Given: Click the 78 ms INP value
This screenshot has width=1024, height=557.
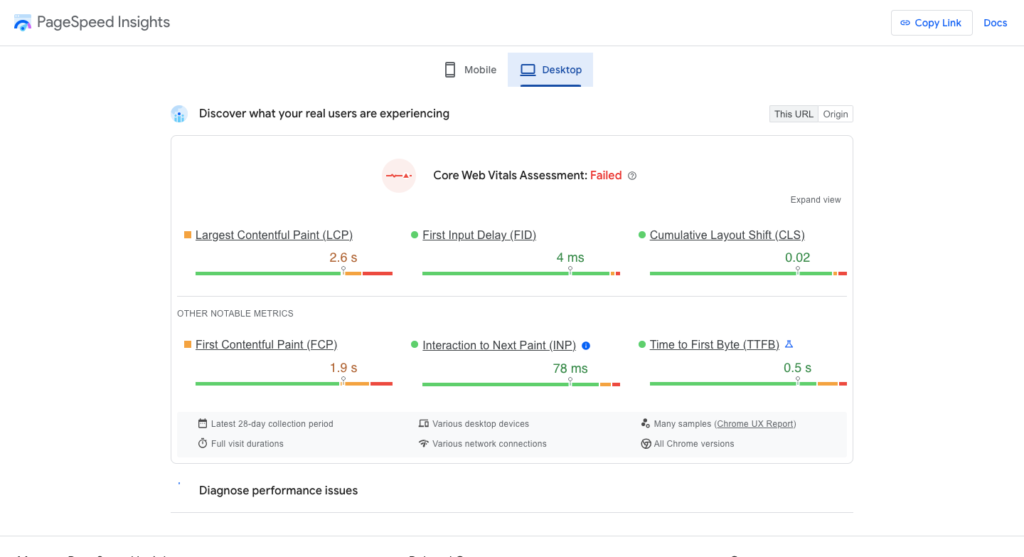Looking at the screenshot, I should (x=570, y=368).
